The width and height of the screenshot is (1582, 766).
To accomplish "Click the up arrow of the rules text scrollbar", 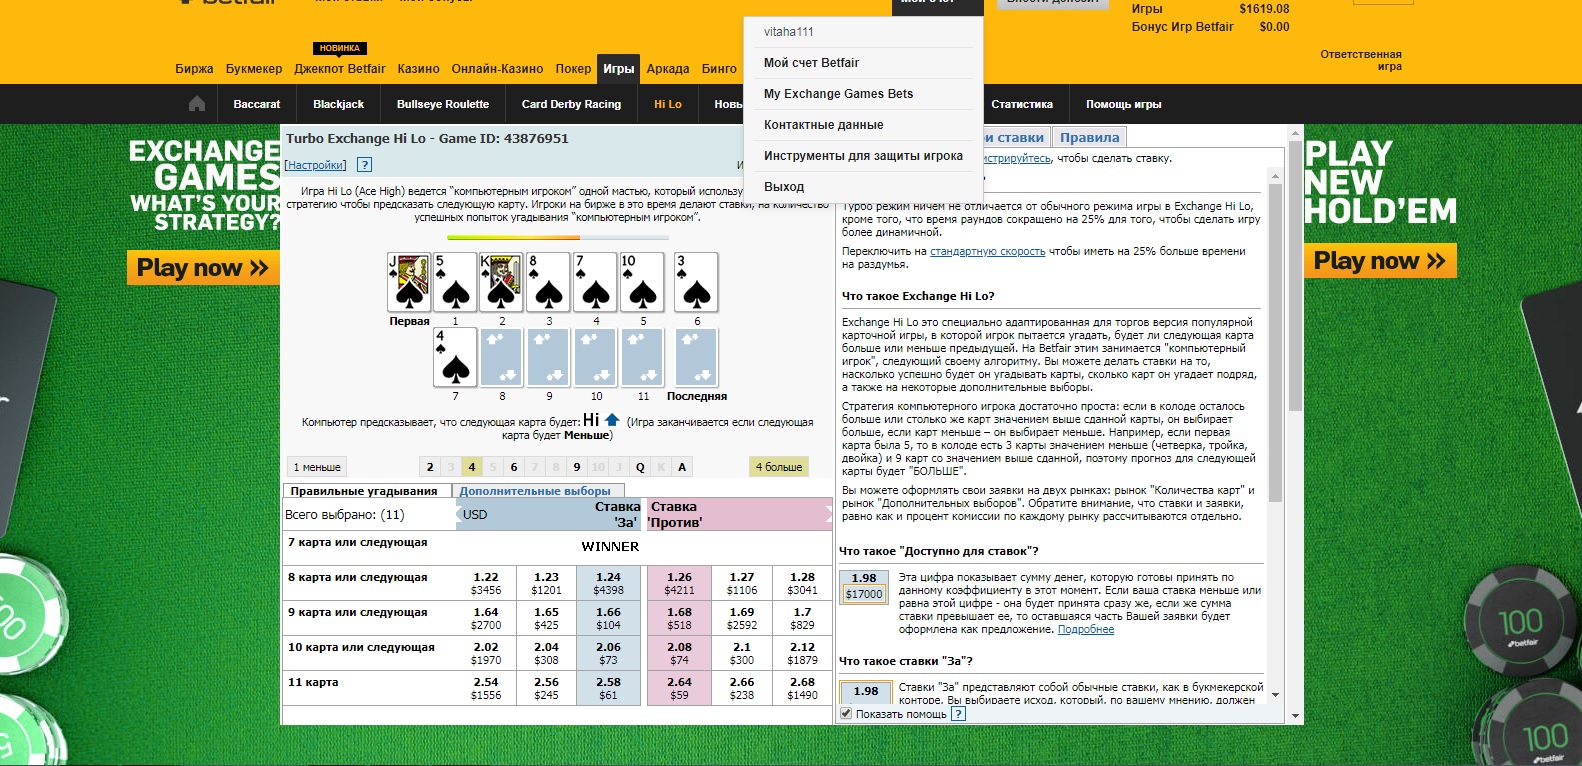I will pyautogui.click(x=1275, y=176).
